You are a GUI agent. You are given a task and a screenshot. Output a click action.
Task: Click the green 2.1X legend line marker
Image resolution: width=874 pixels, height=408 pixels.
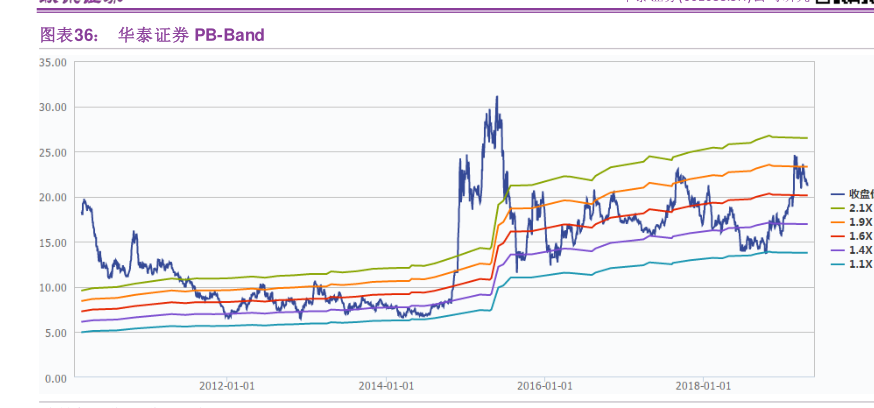click(x=837, y=207)
